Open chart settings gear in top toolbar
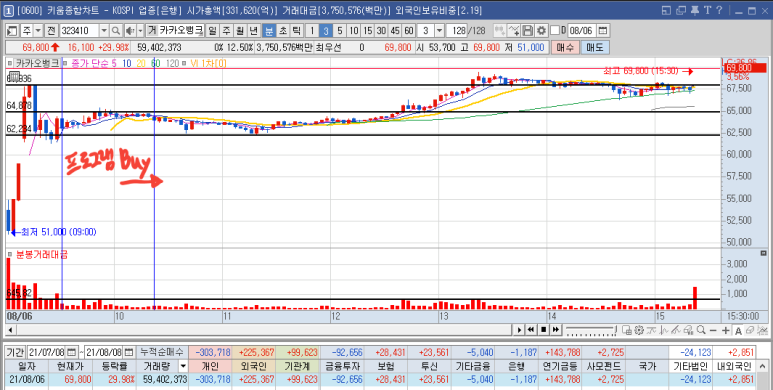 541,31
